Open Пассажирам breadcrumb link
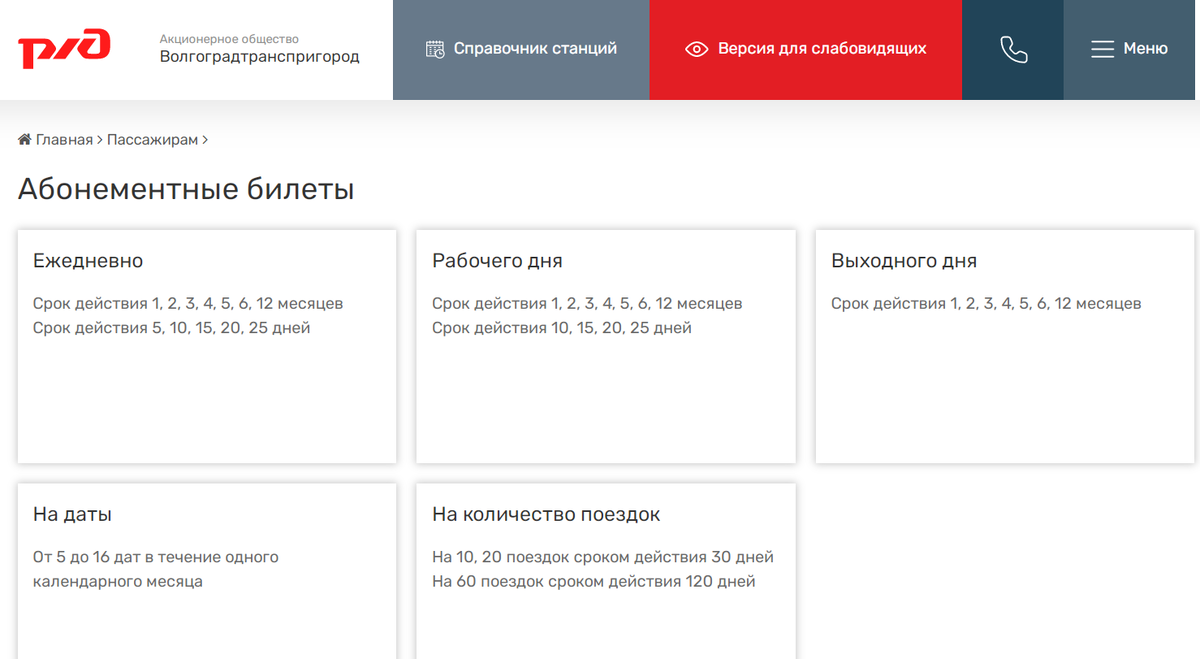 click(153, 140)
